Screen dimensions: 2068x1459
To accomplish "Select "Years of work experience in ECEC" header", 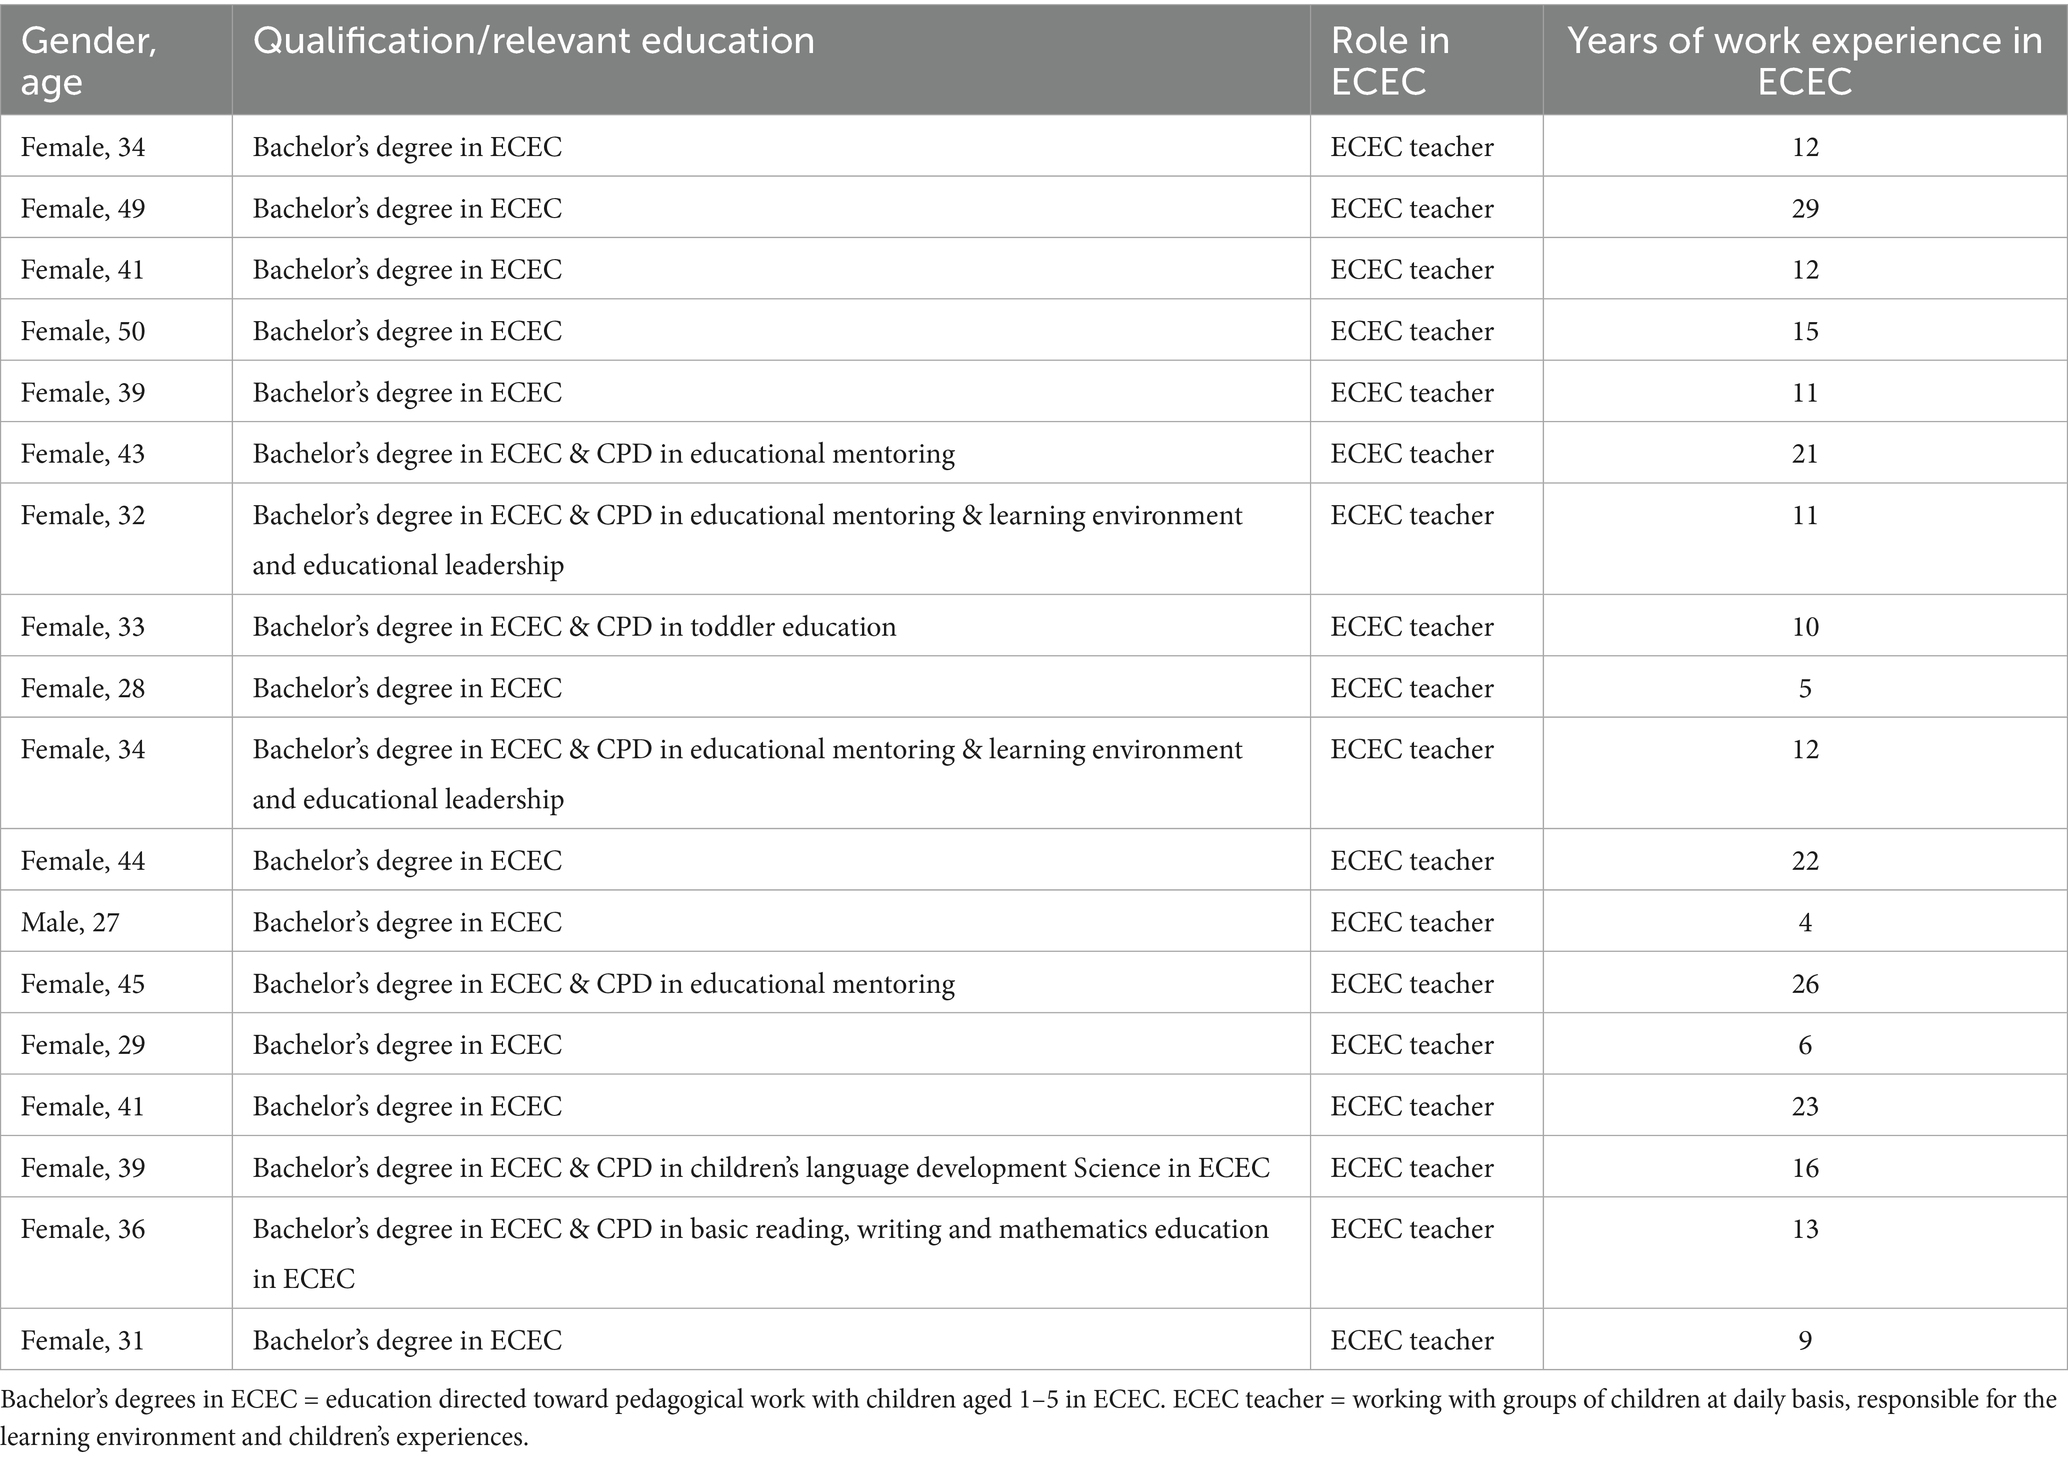I will (1804, 60).
